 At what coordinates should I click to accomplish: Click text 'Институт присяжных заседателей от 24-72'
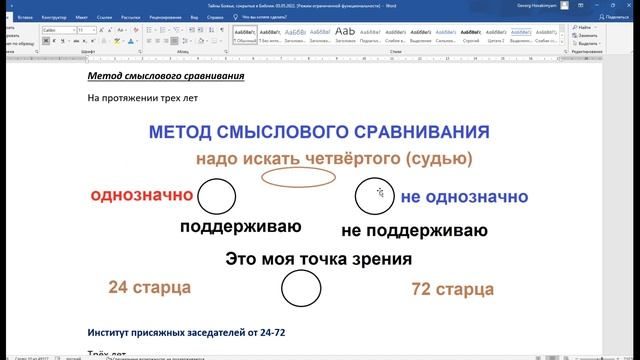tap(186, 333)
